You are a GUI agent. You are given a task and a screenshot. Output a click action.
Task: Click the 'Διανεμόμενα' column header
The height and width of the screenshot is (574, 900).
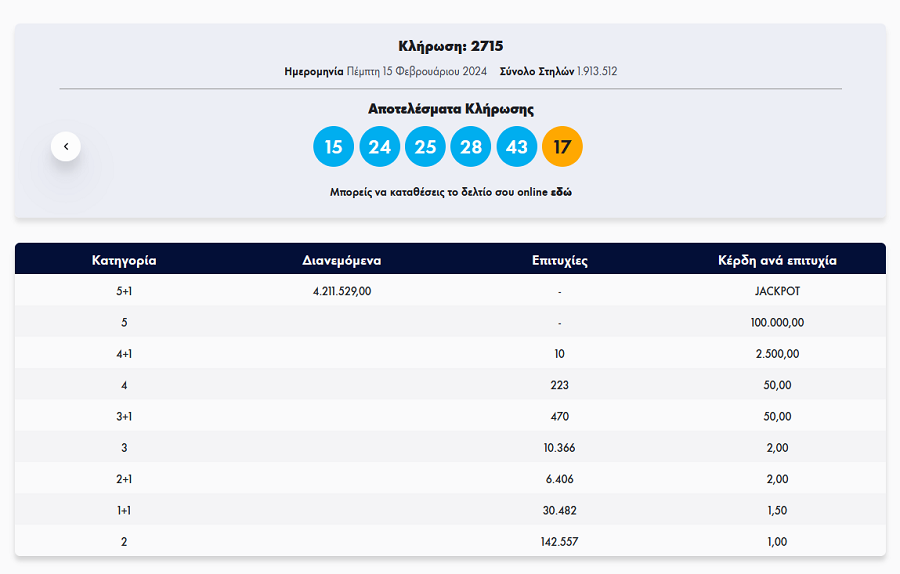click(342, 260)
